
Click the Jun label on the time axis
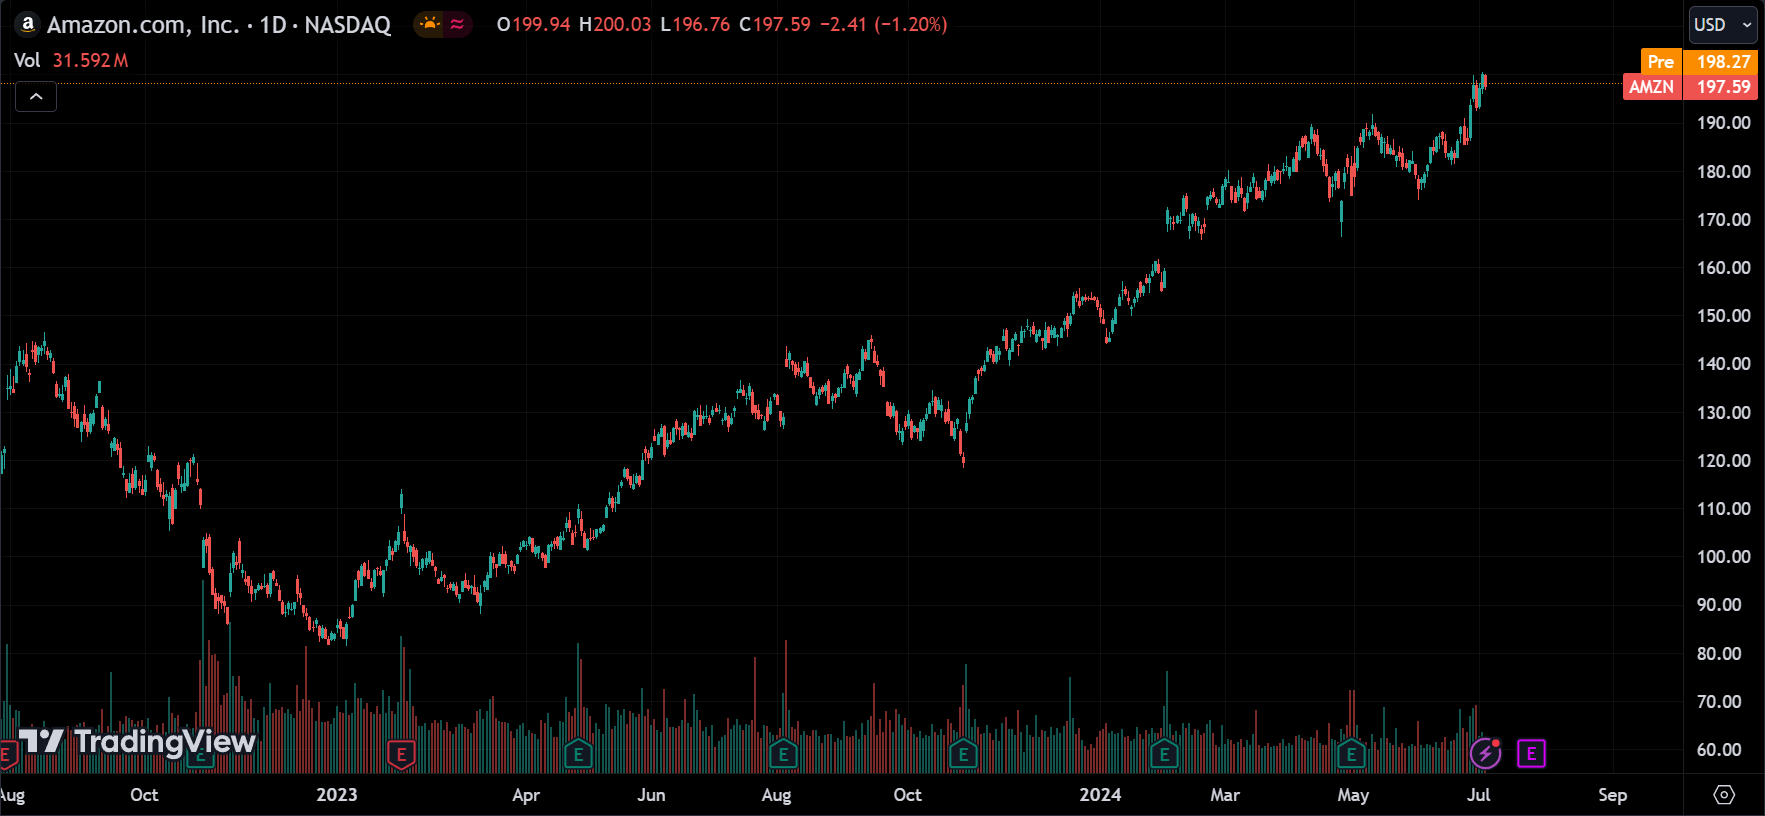(651, 795)
